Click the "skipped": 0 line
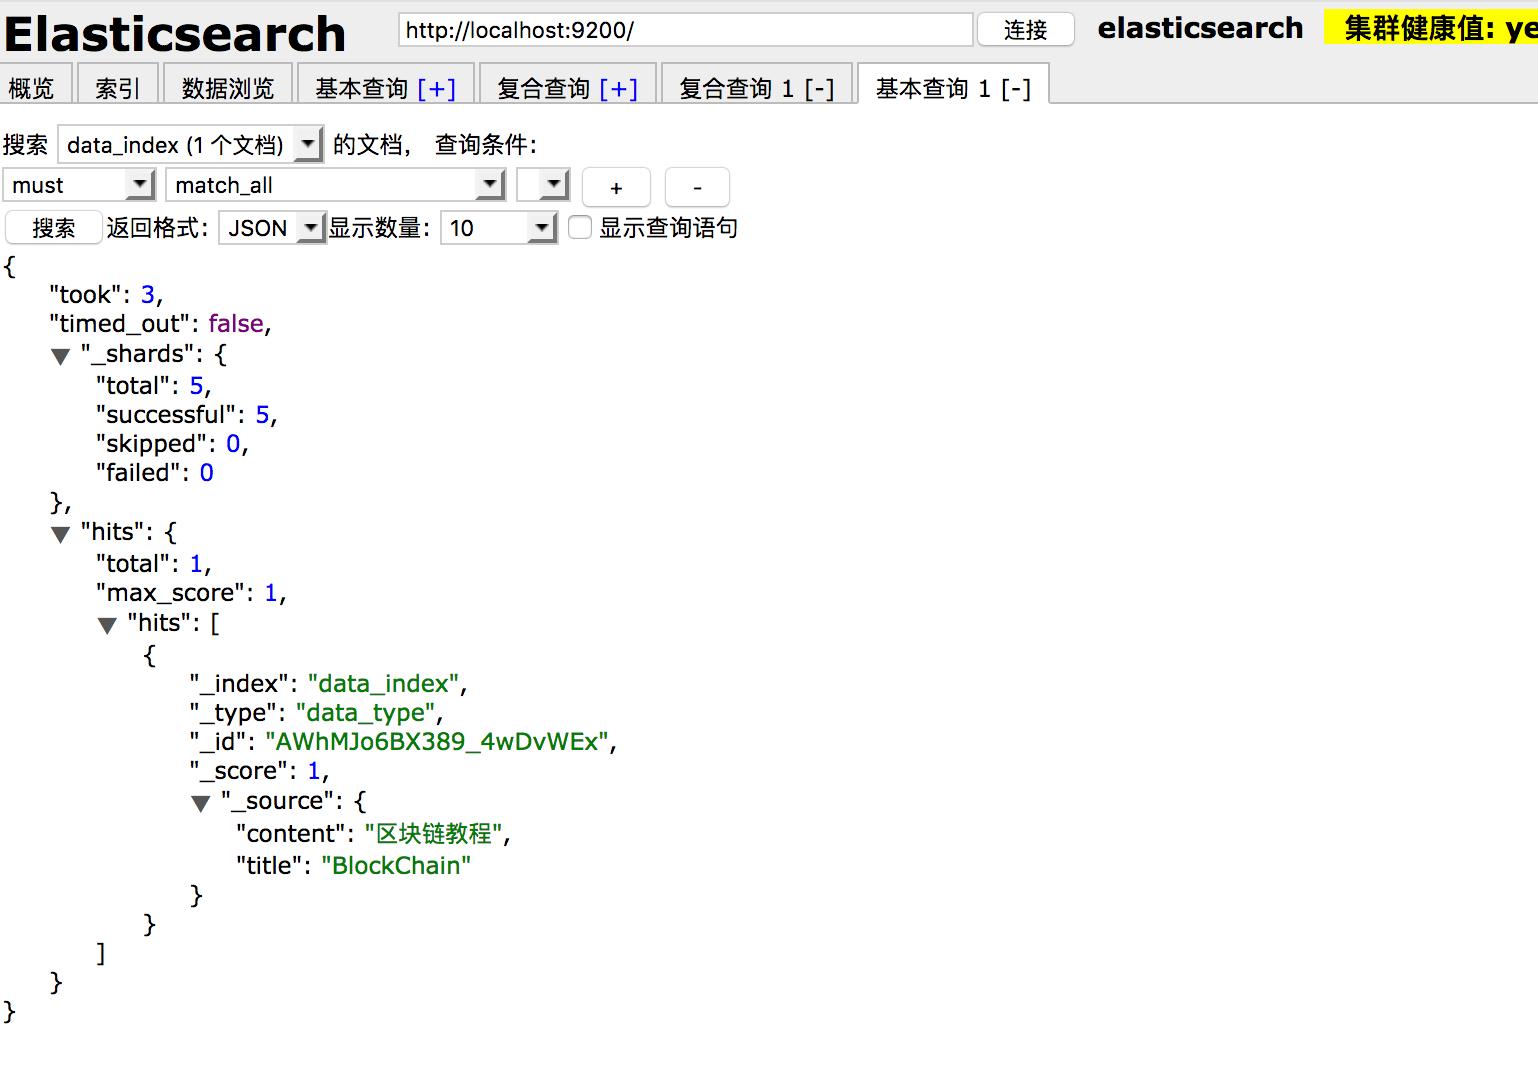Image resolution: width=1538 pixels, height=1078 pixels. pyautogui.click(x=172, y=444)
